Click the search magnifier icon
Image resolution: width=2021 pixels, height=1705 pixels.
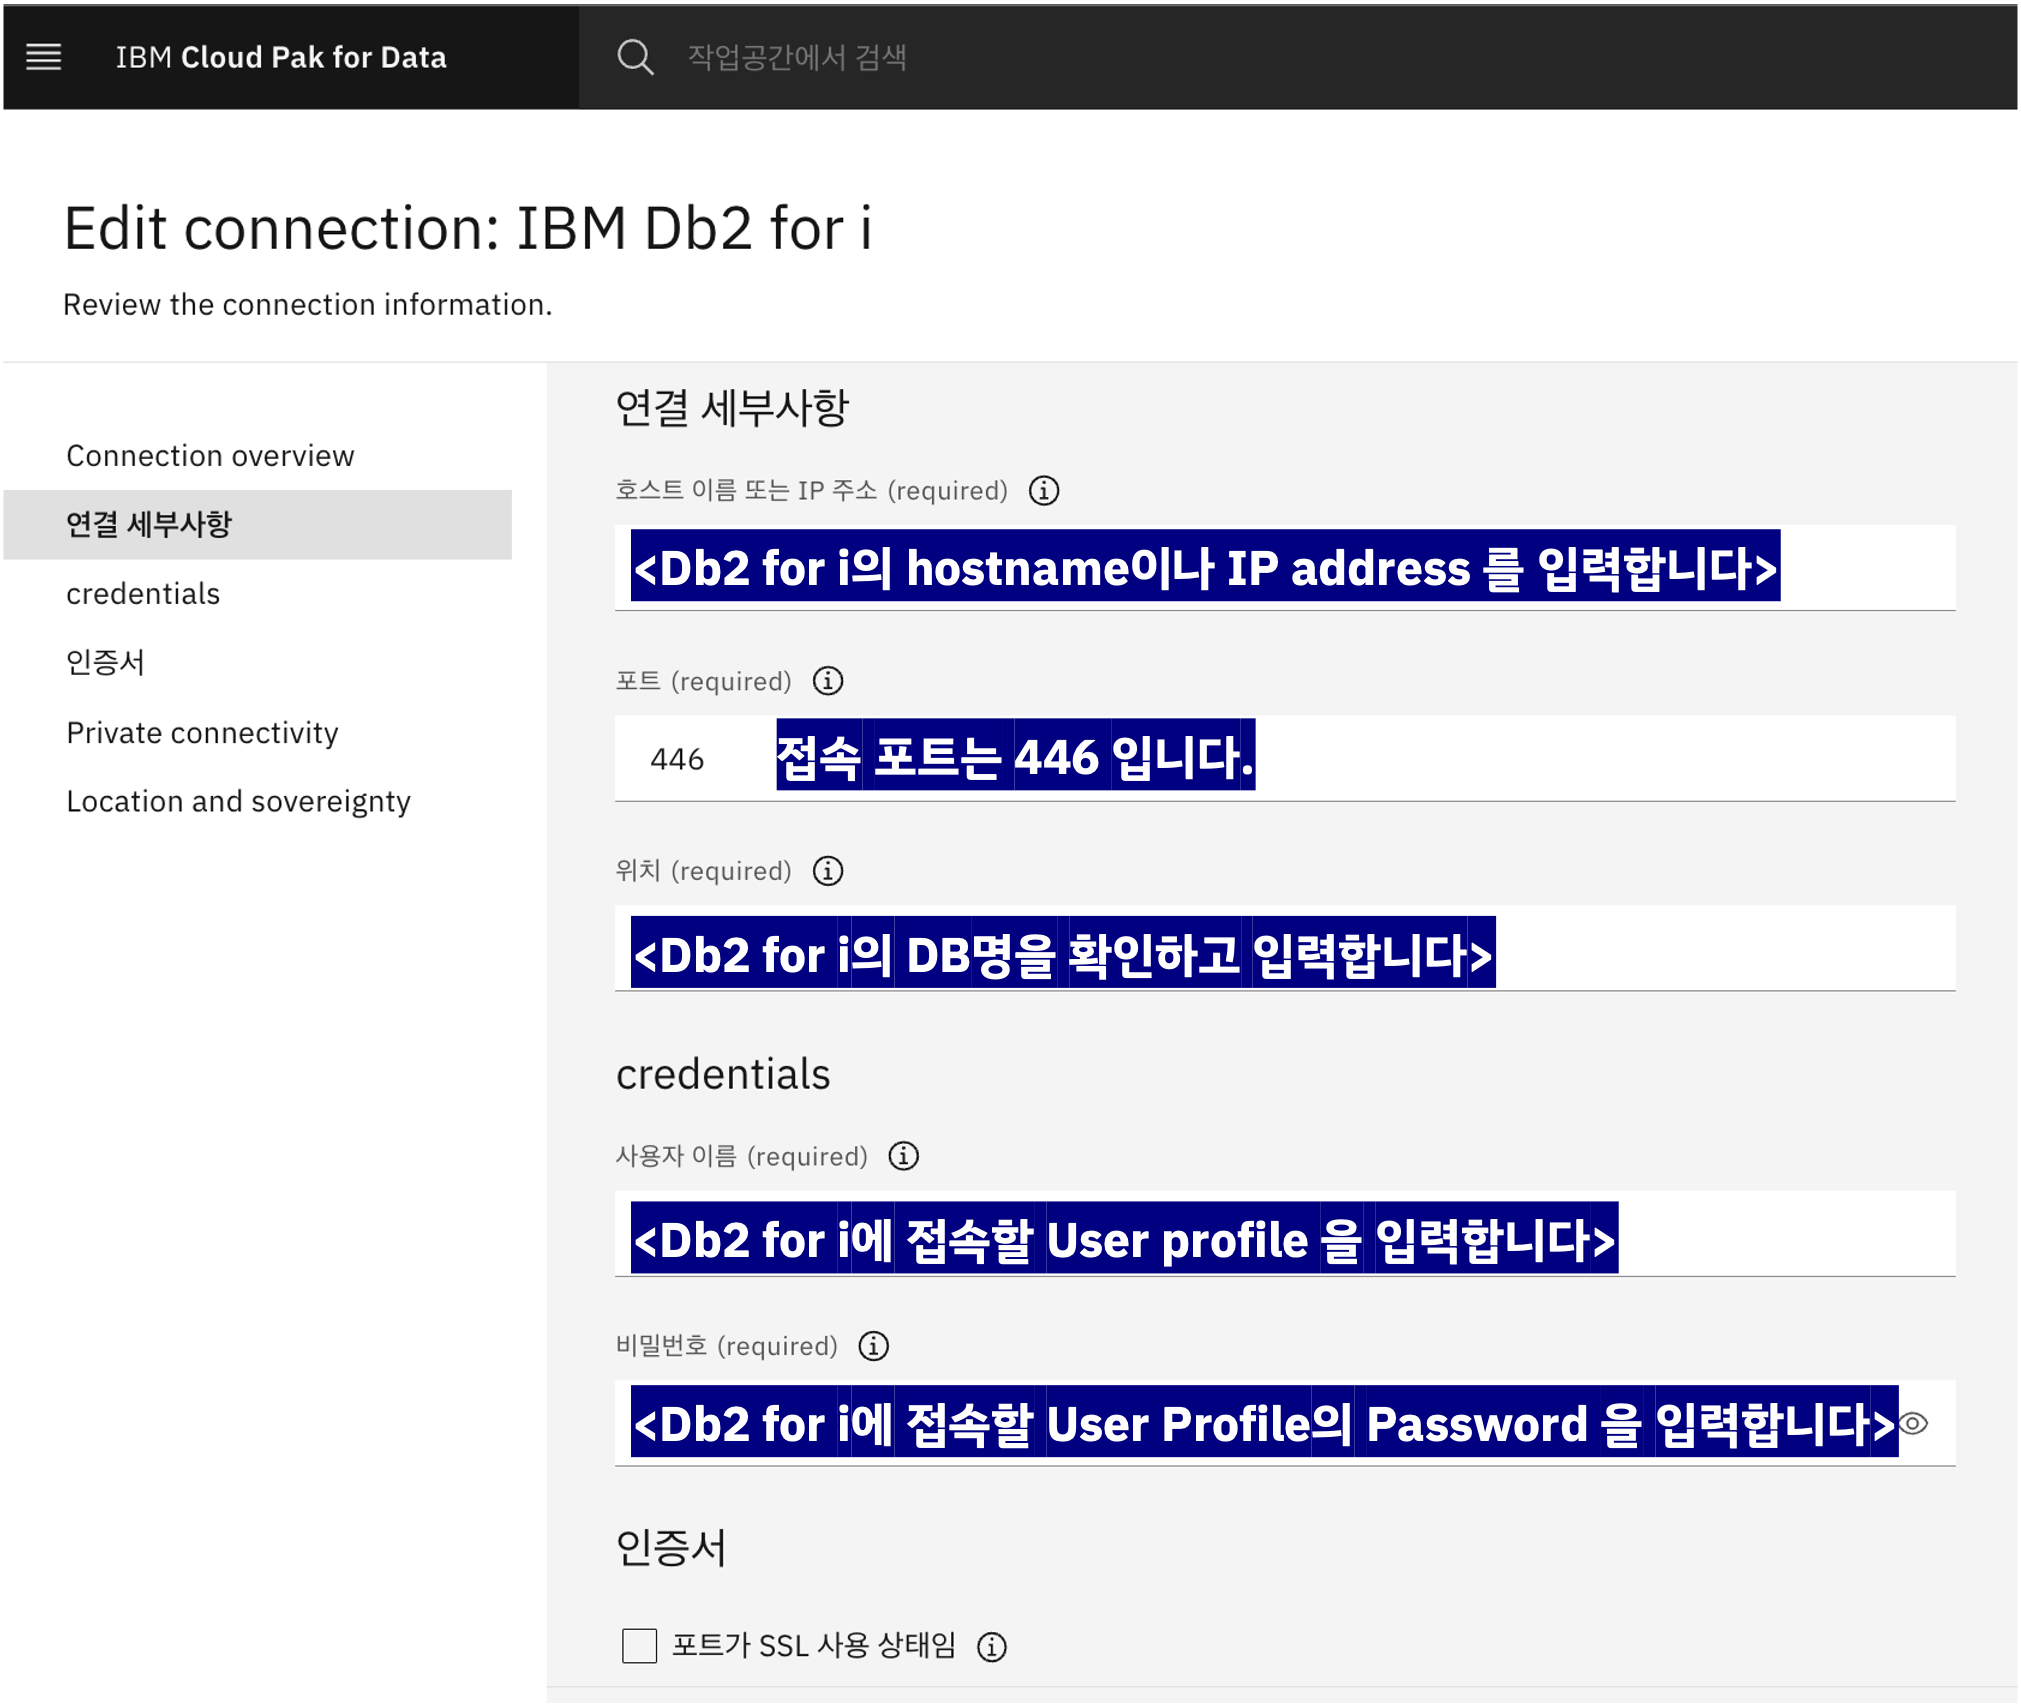pyautogui.click(x=634, y=57)
